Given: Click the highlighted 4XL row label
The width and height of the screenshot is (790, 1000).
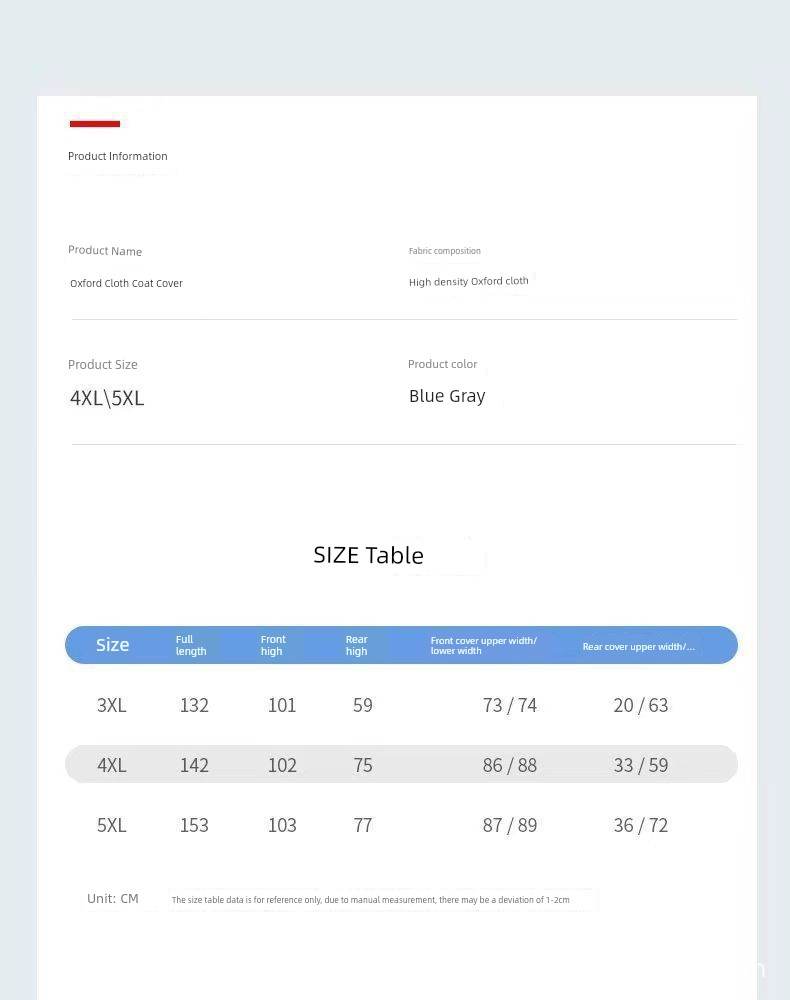Looking at the screenshot, I should [x=112, y=765].
